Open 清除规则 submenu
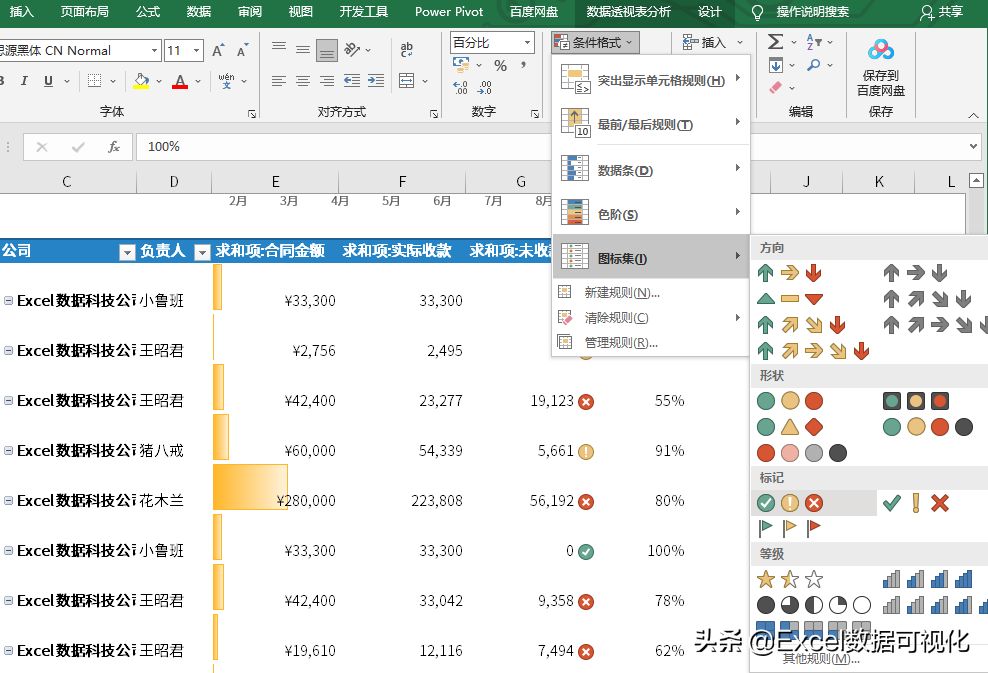Image resolution: width=988 pixels, height=673 pixels. point(651,318)
